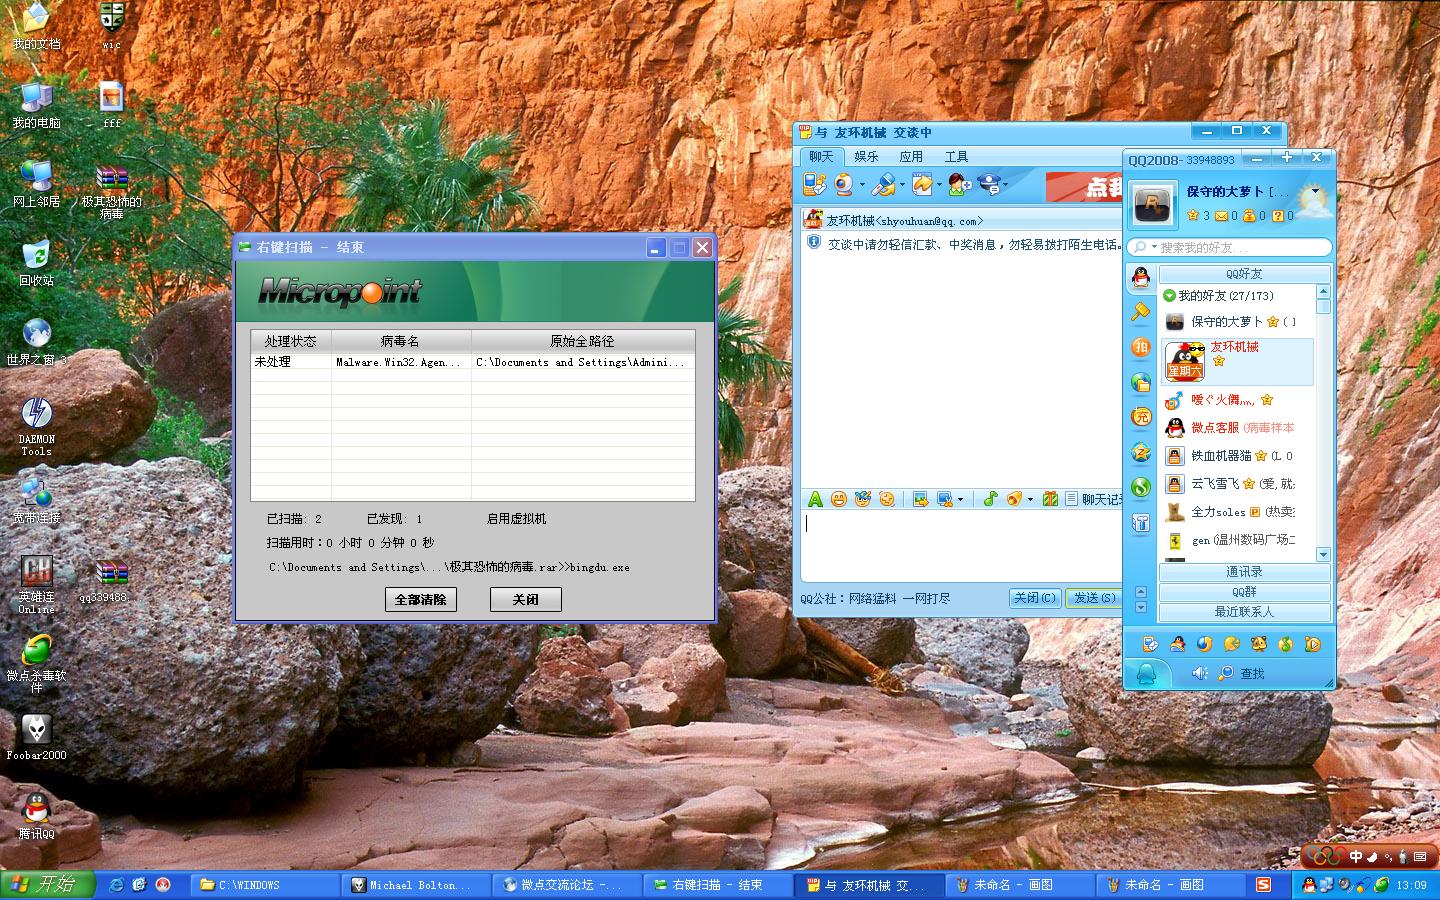This screenshot has height=900, width=1440.
Task: Expand the 通讯录 section
Action: 1244,572
